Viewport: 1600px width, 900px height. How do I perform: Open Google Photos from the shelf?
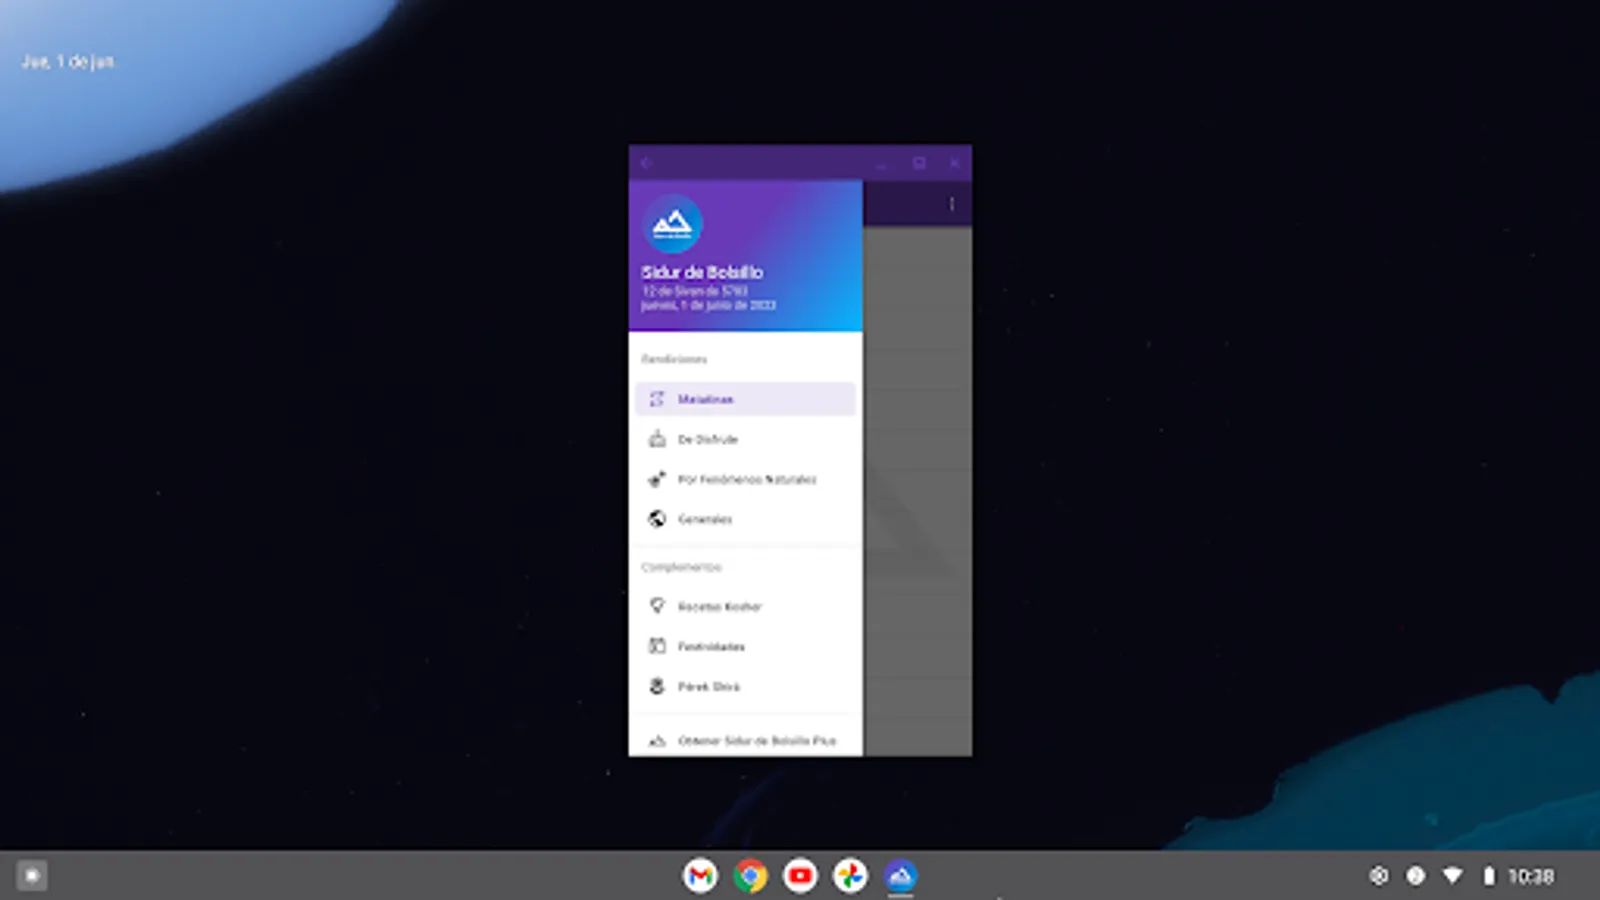[x=850, y=876]
